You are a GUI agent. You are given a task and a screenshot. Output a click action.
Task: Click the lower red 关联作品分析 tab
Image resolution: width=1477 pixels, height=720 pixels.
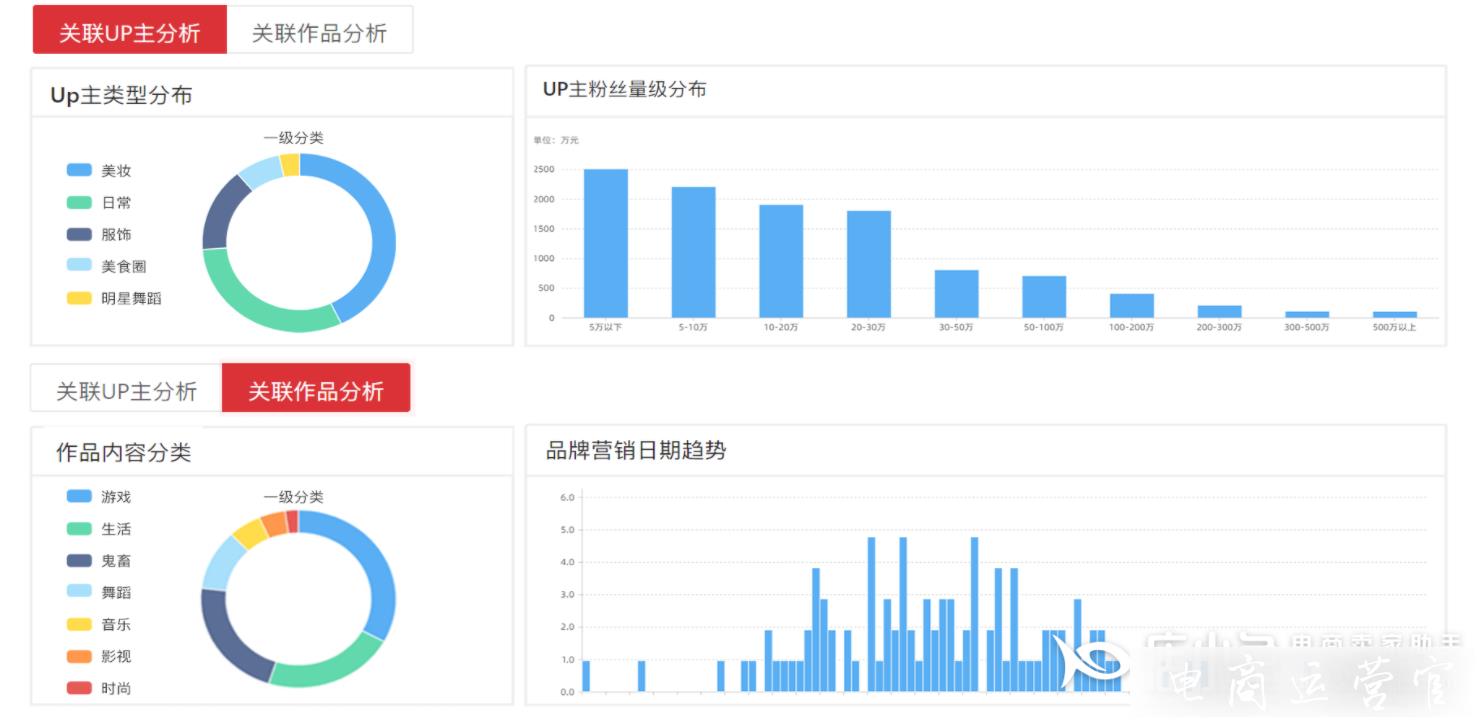pos(315,390)
